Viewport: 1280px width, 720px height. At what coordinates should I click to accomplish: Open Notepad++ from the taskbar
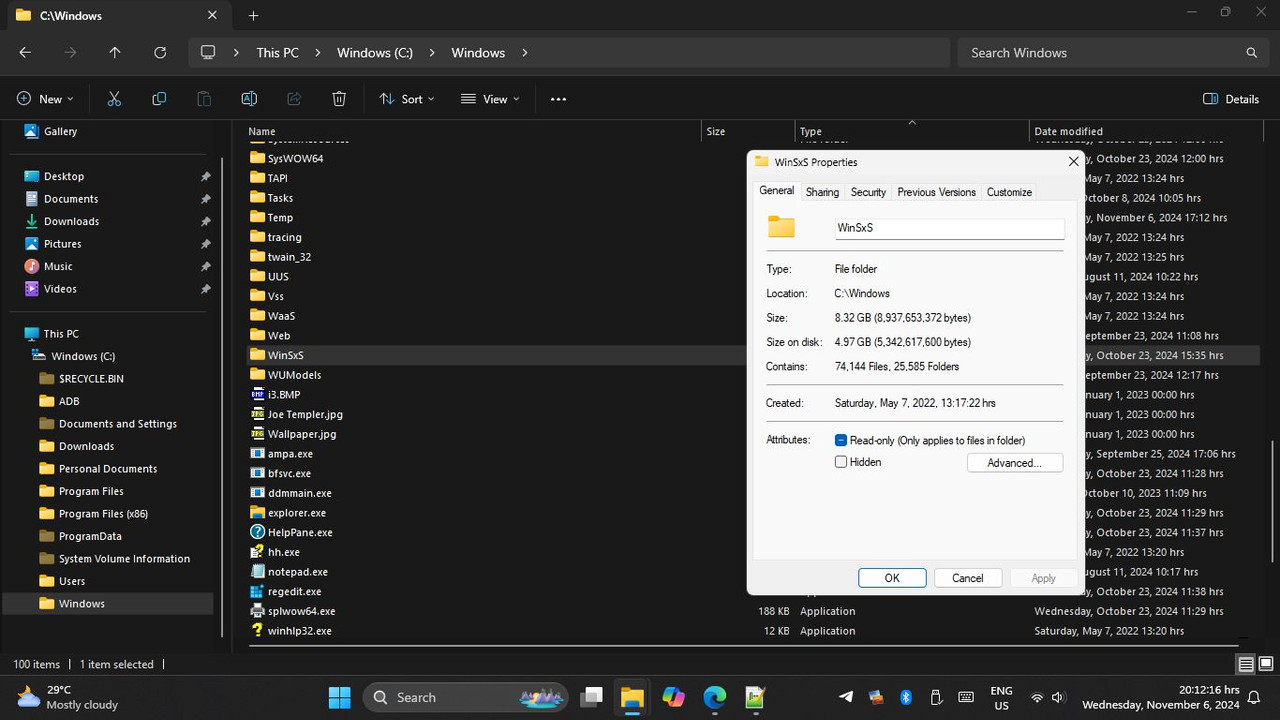(x=755, y=697)
